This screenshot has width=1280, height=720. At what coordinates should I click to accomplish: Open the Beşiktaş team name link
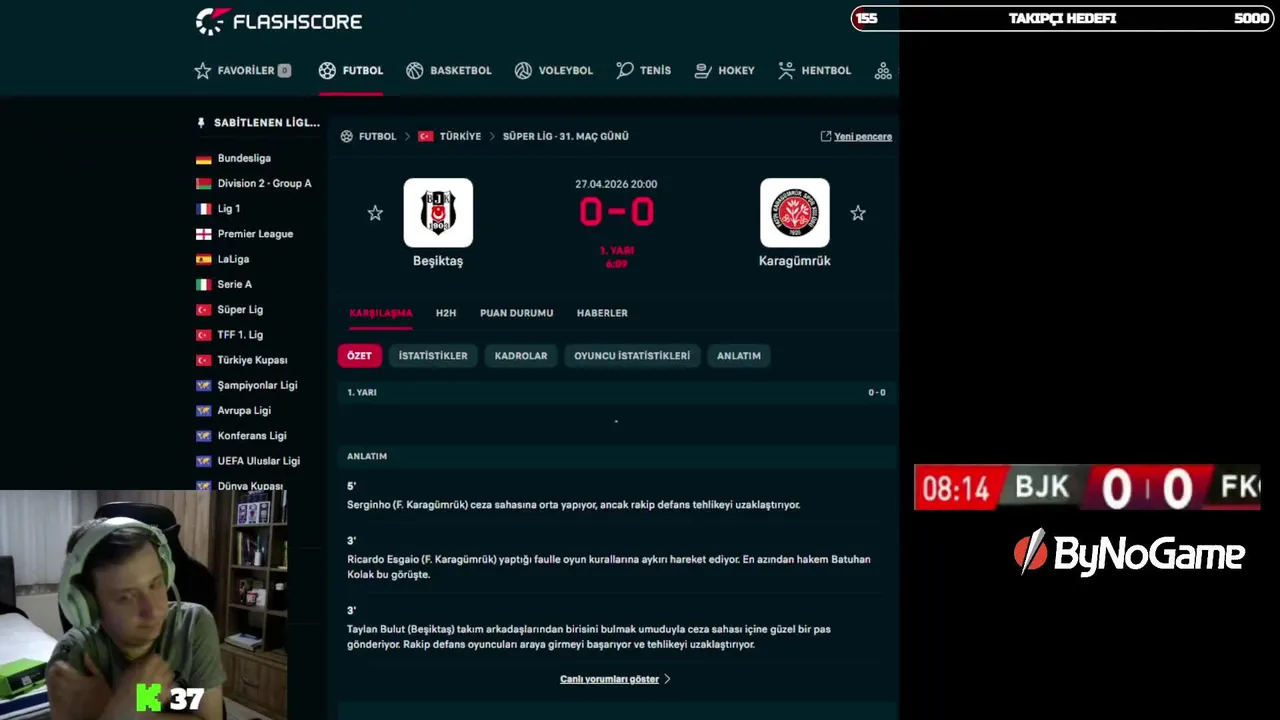coord(438,261)
